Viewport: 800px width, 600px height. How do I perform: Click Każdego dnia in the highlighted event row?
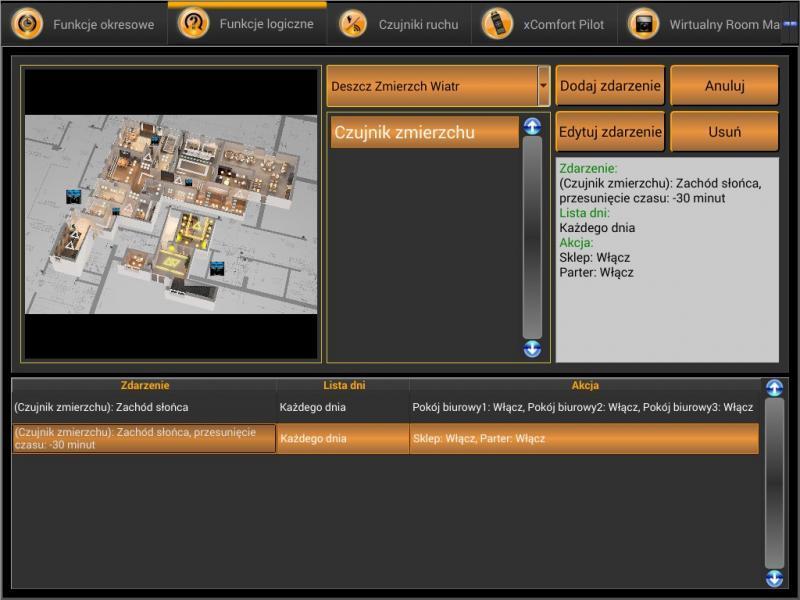(x=313, y=438)
